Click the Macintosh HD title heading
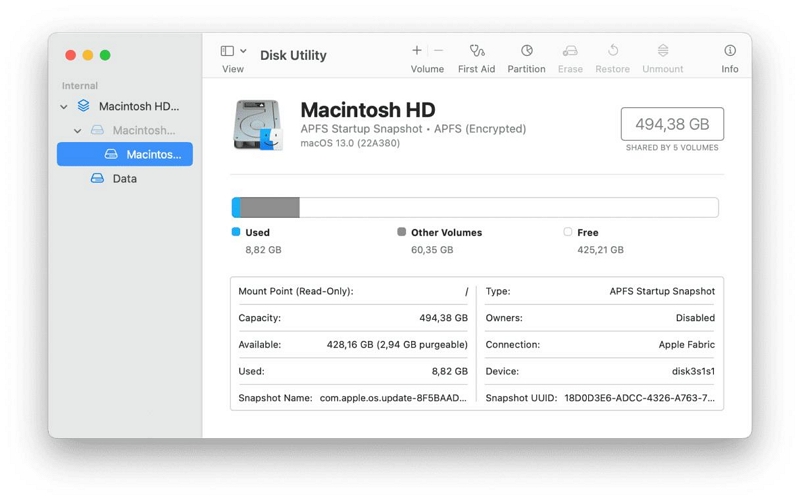 click(x=368, y=110)
